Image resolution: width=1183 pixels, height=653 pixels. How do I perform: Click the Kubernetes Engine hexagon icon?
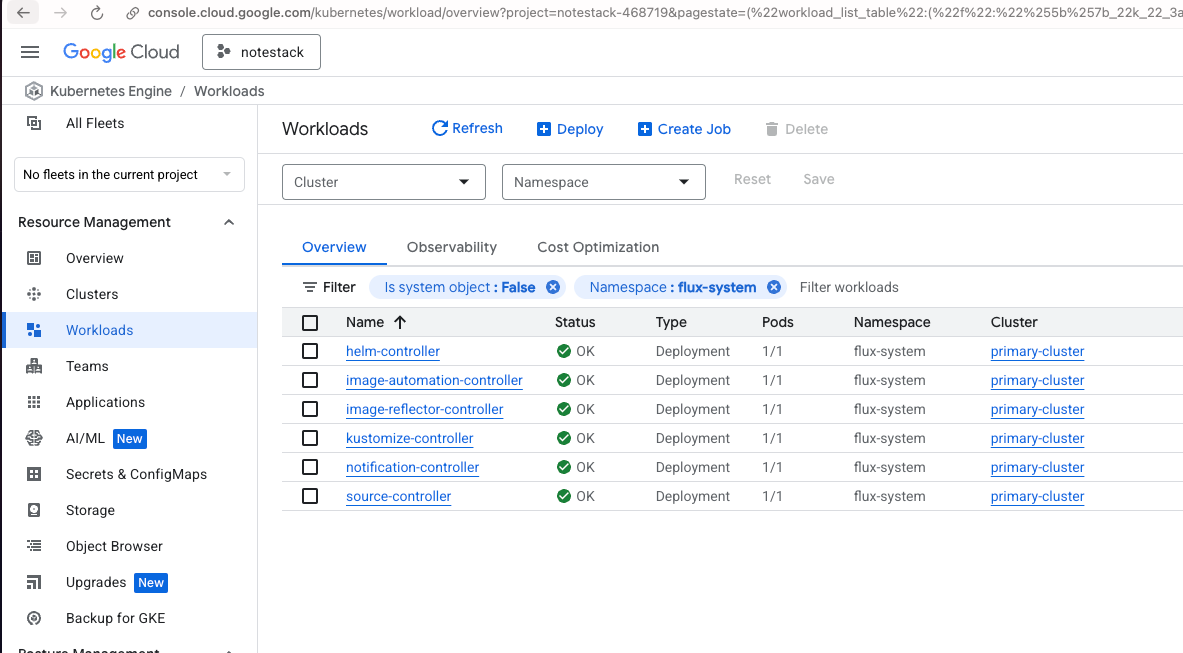pos(34,91)
